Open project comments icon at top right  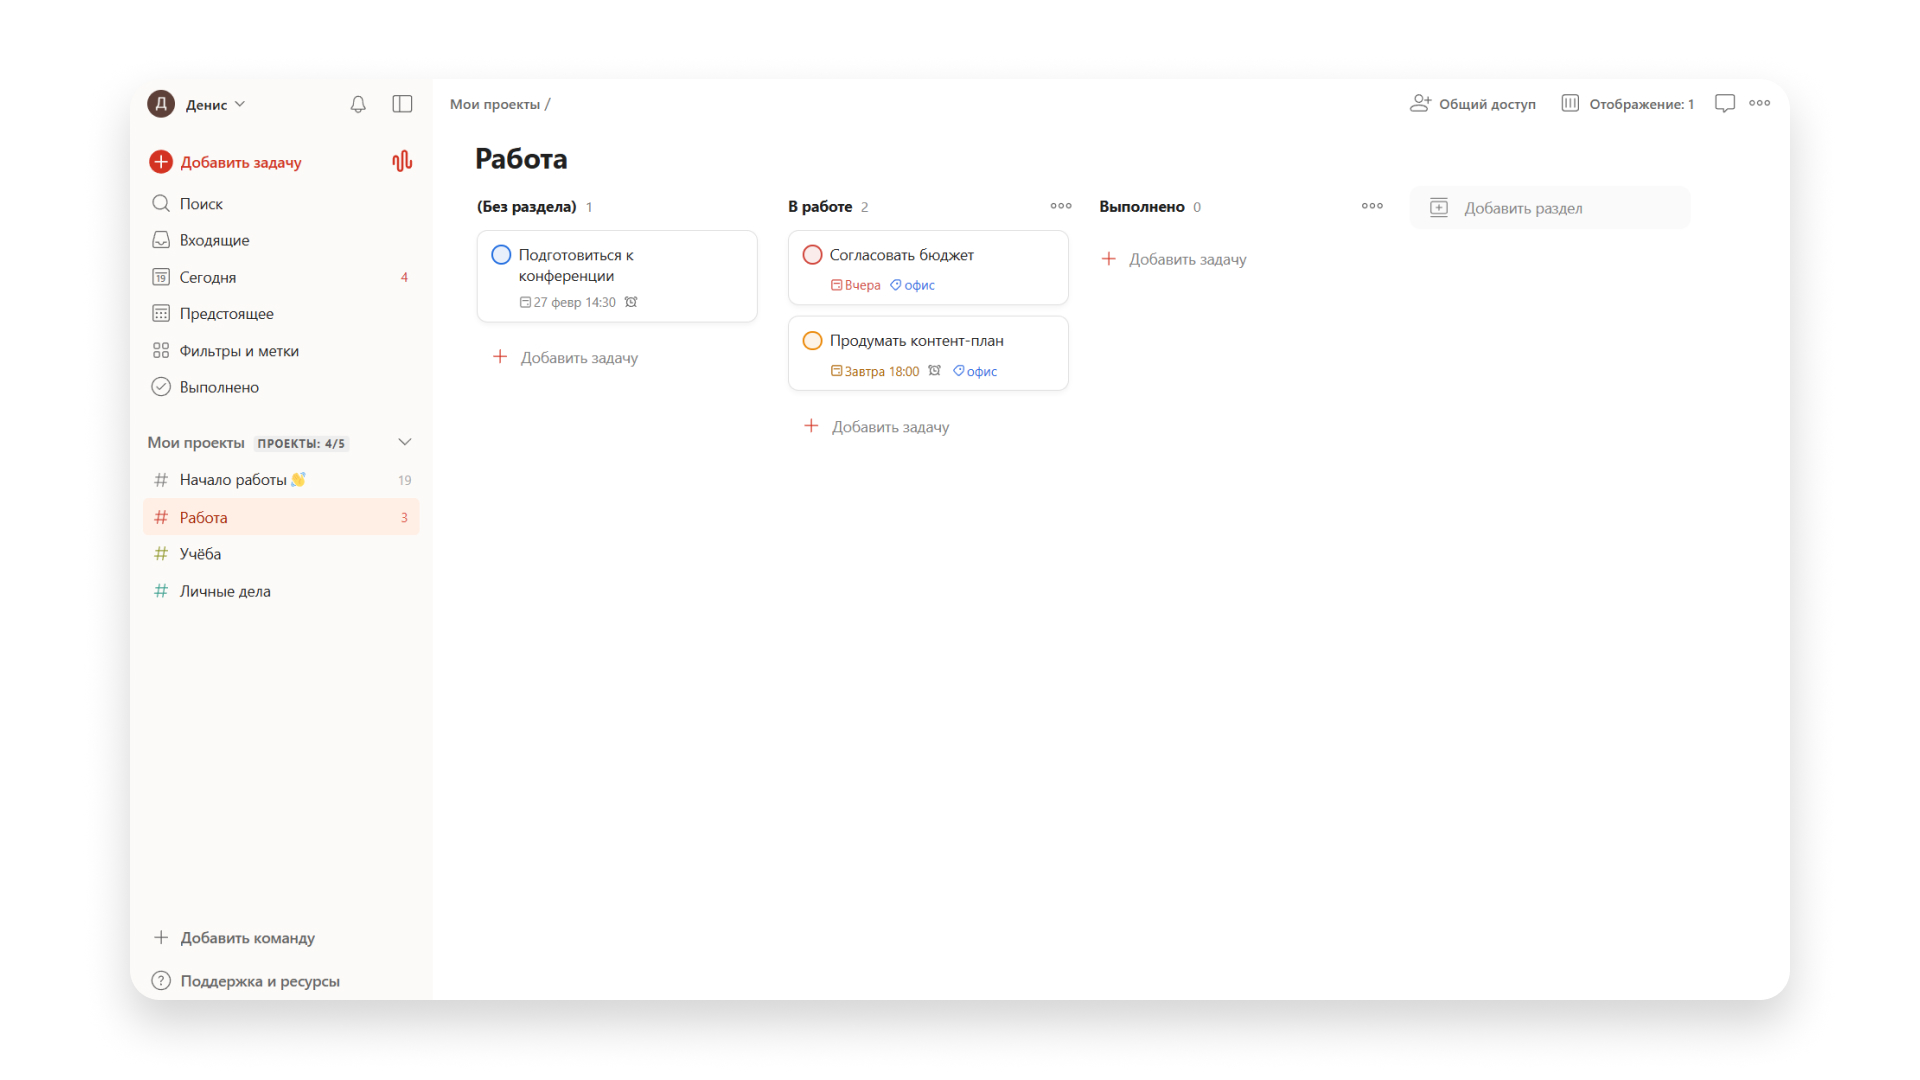tap(1725, 103)
